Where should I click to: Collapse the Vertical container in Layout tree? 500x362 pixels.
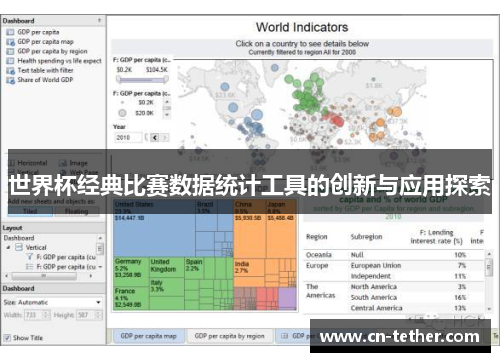[9, 248]
